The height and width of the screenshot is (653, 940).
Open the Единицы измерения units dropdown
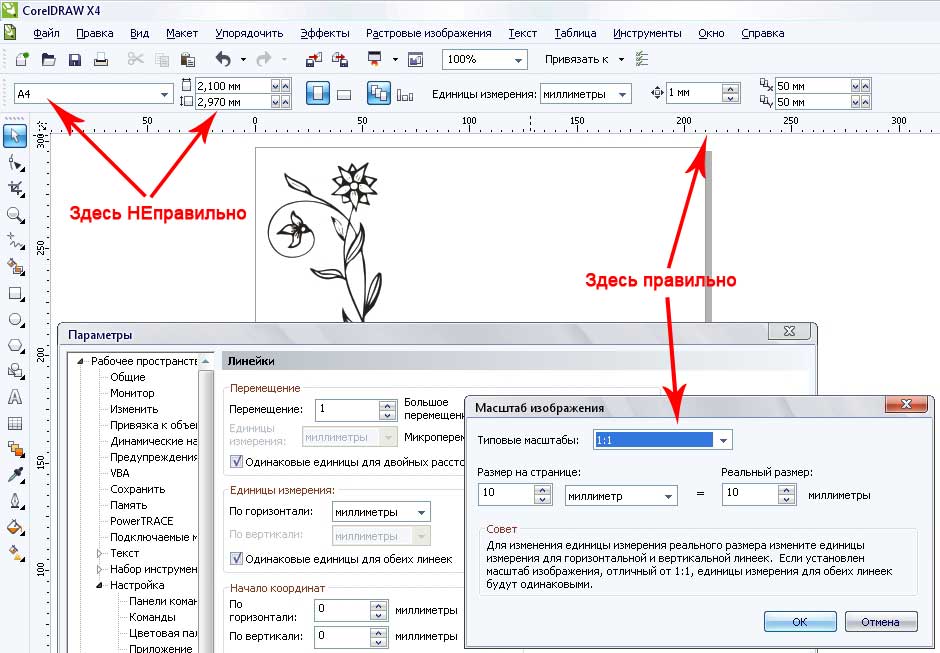[623, 95]
